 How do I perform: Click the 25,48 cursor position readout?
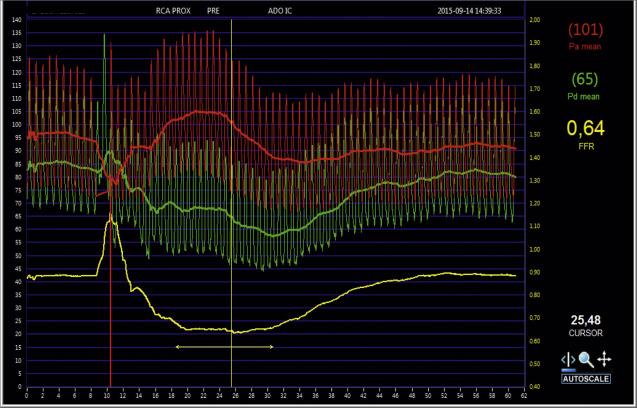coord(585,320)
